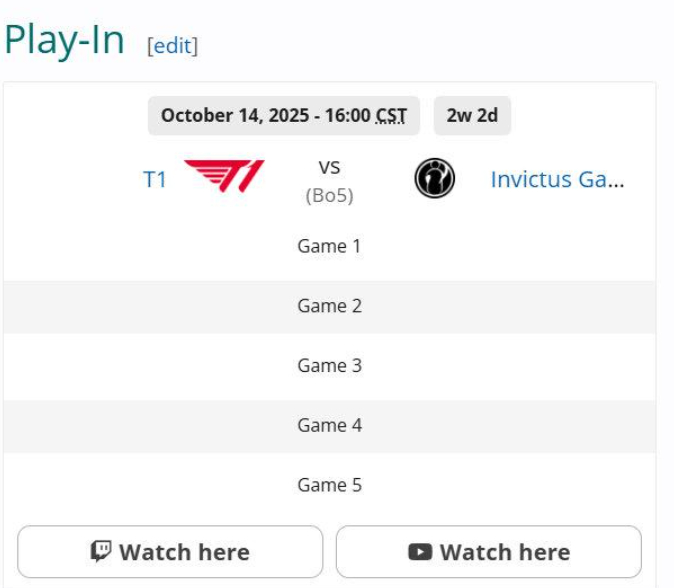The height and width of the screenshot is (588, 674).
Task: Open the T1 team name link
Action: point(154,180)
